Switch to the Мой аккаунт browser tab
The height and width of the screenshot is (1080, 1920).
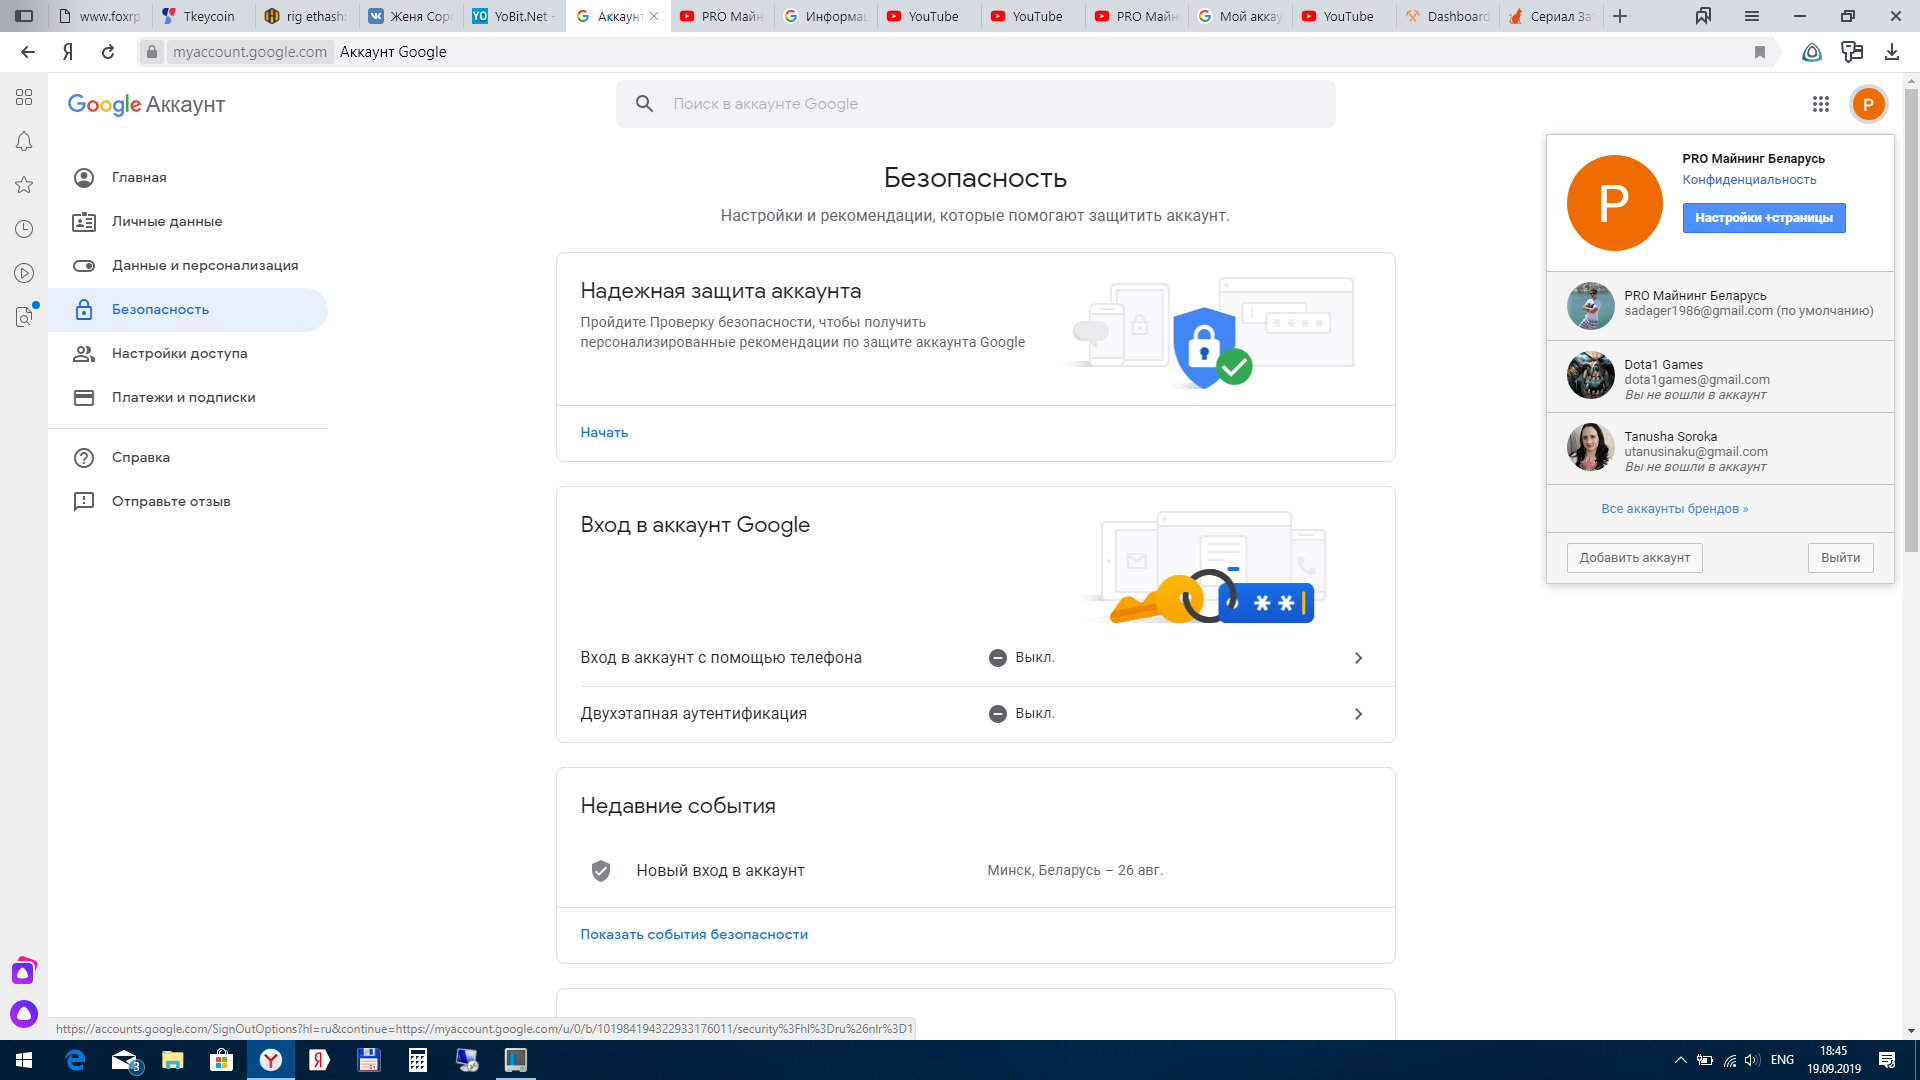(x=1241, y=16)
